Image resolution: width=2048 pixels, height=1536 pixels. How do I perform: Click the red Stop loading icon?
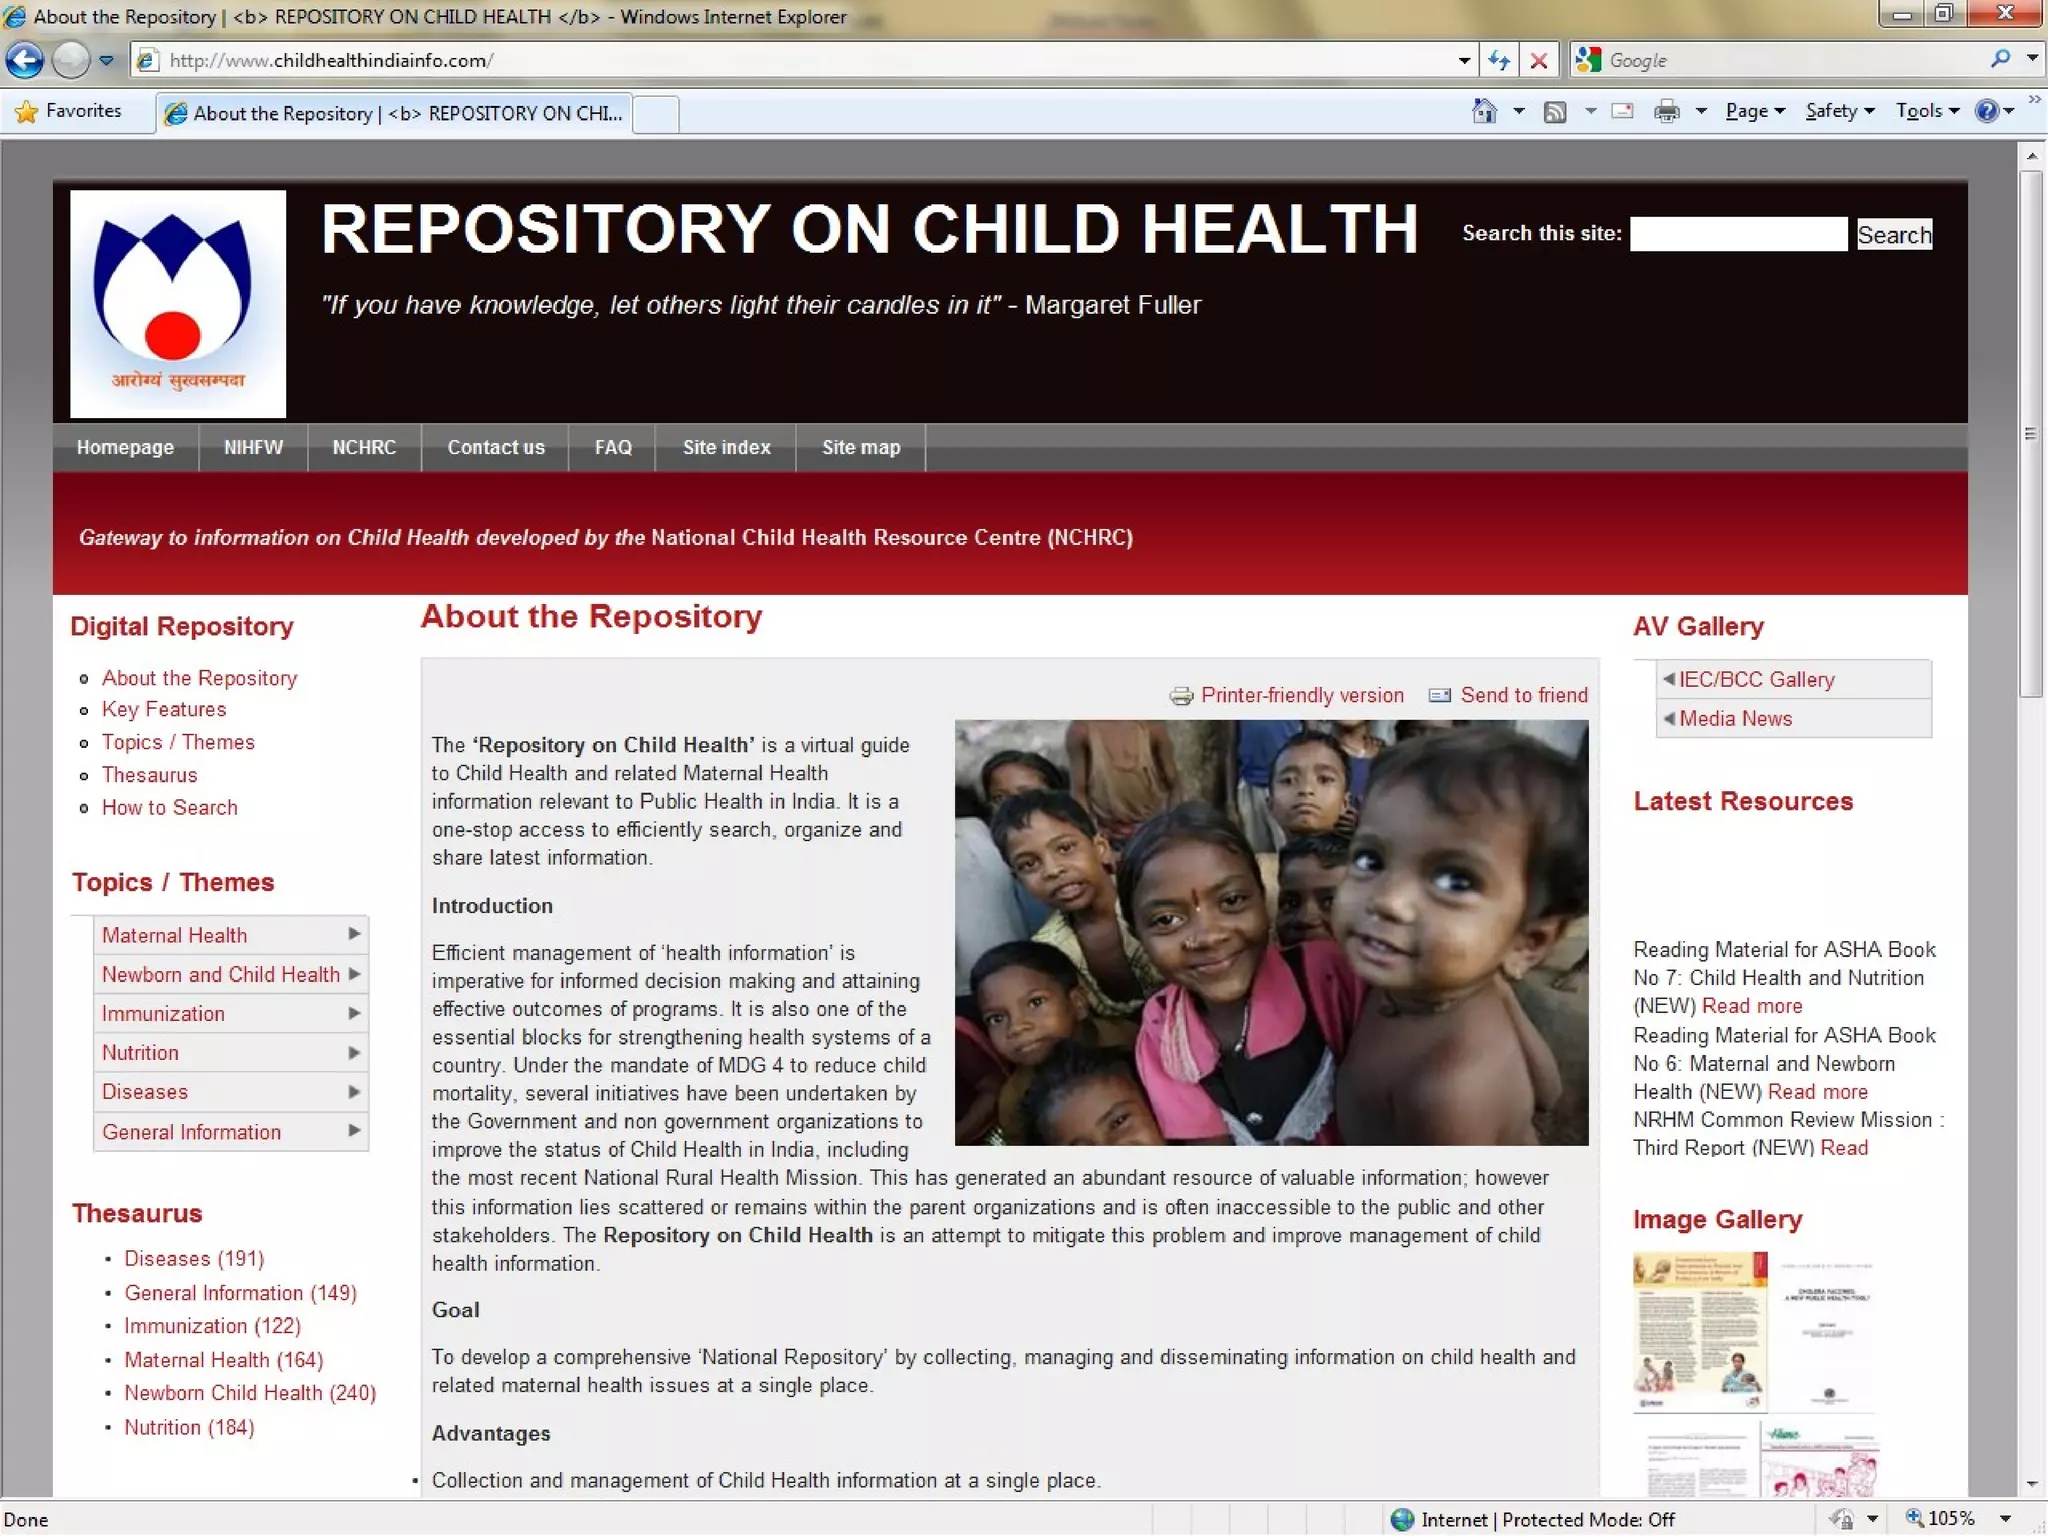[1539, 60]
